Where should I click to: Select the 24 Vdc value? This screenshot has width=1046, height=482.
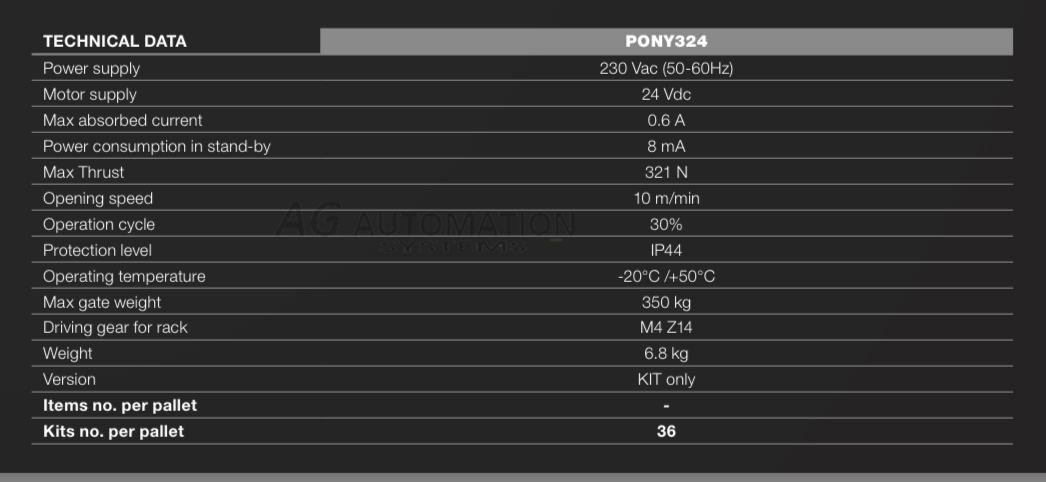[x=666, y=95]
